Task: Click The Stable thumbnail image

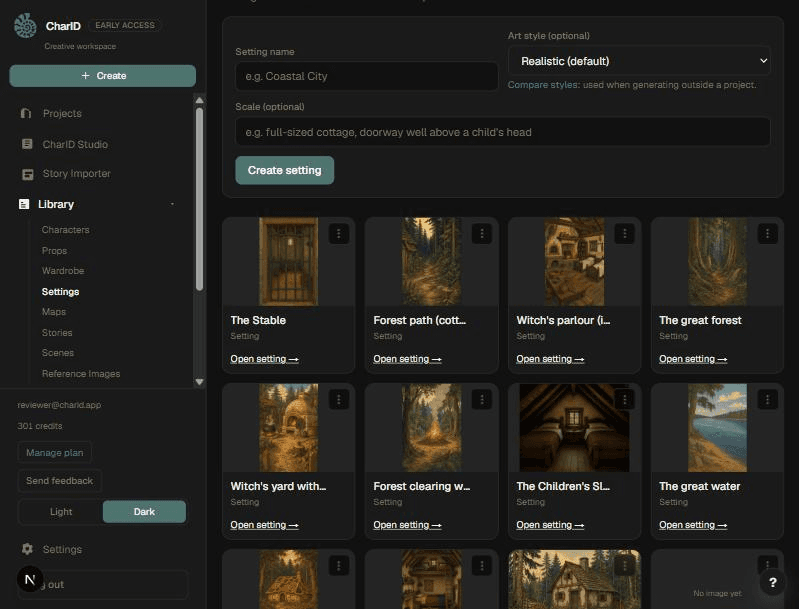Action: (288, 261)
